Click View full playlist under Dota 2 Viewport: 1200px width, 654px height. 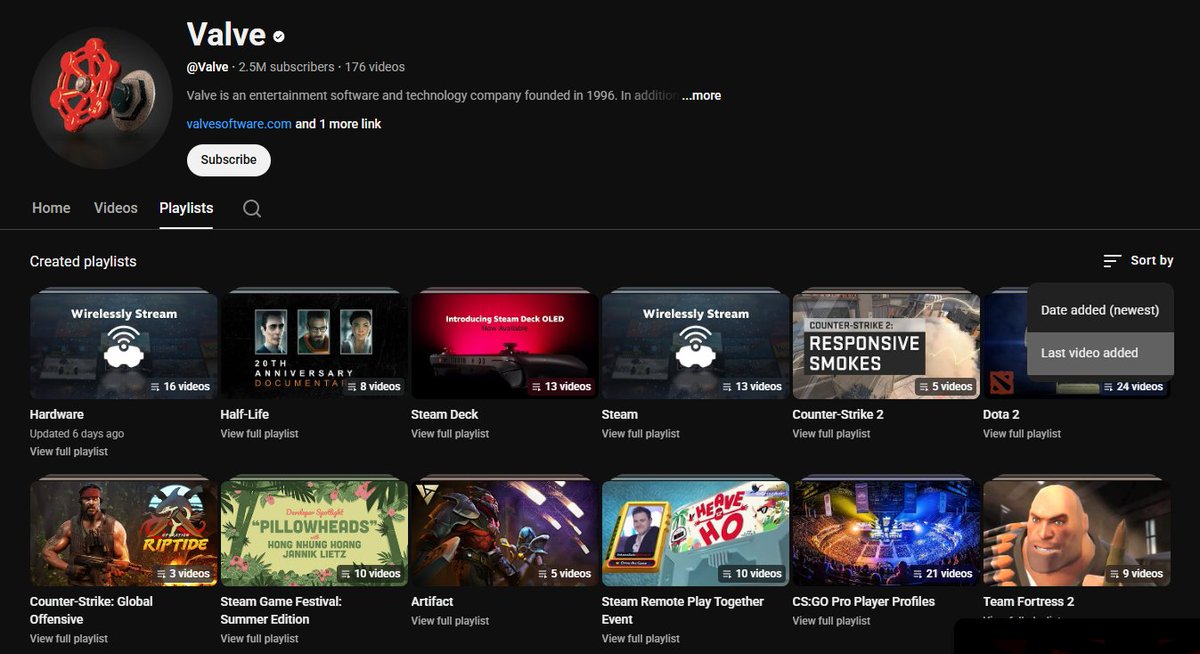[1022, 434]
